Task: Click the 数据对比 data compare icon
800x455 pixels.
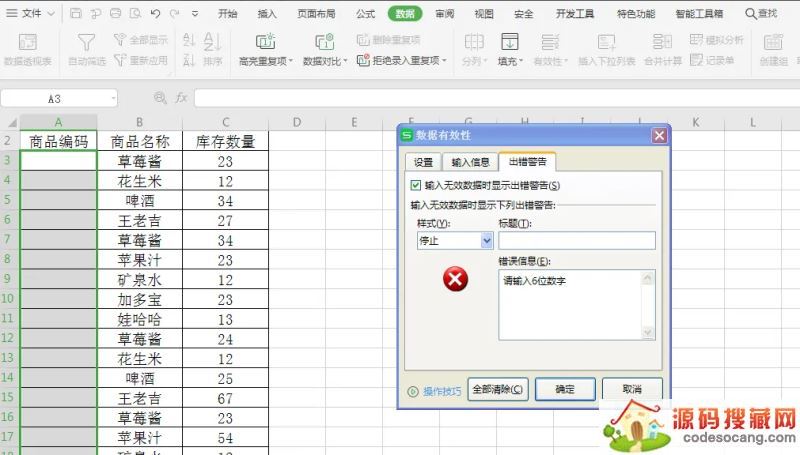Action: coord(324,42)
